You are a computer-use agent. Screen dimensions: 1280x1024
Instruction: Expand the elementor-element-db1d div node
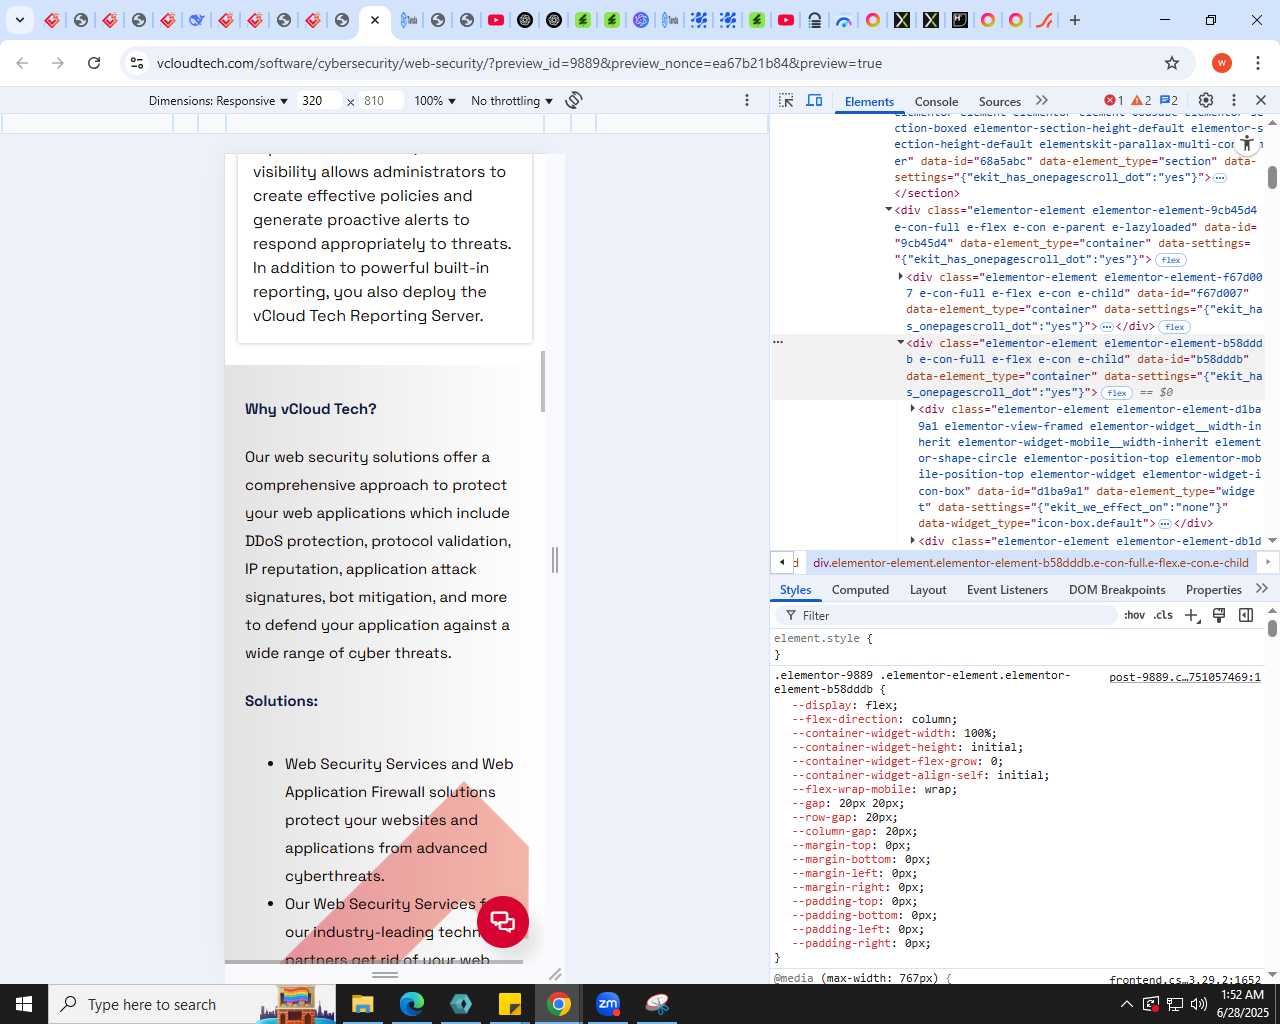[912, 541]
